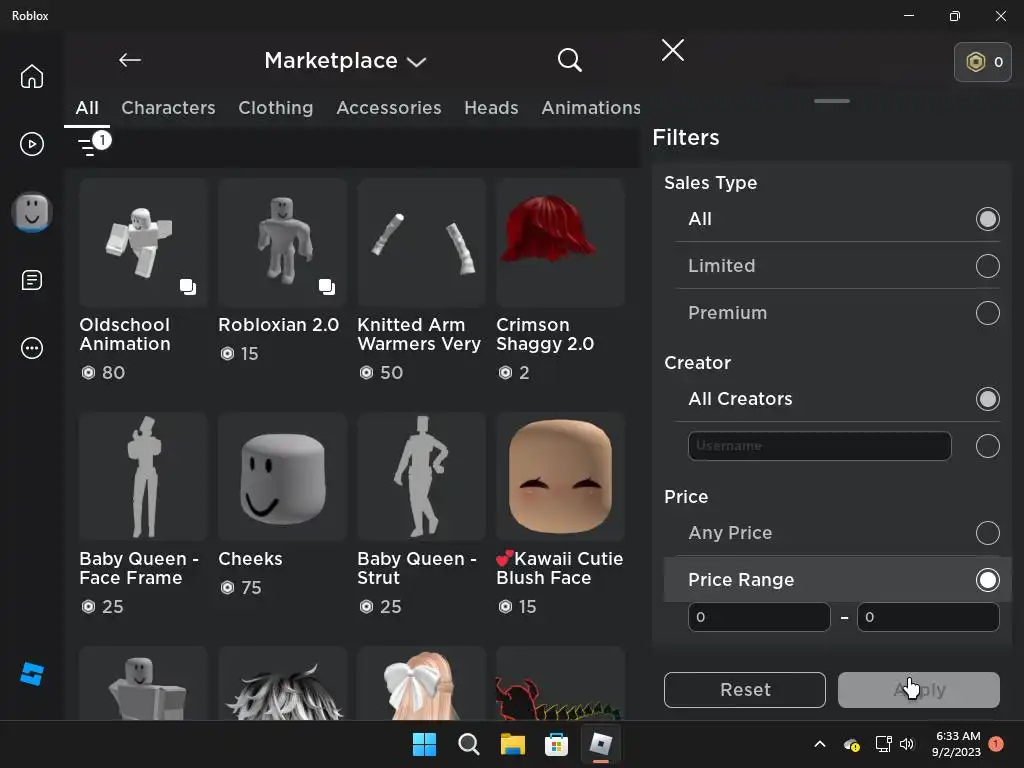Open the volume speaker tray icon

tap(907, 744)
